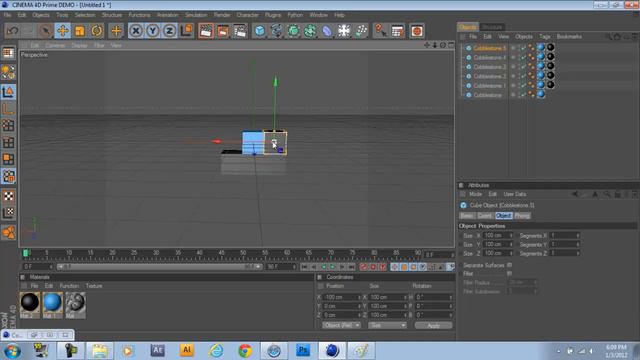Switch to the Structure tab

(492, 27)
